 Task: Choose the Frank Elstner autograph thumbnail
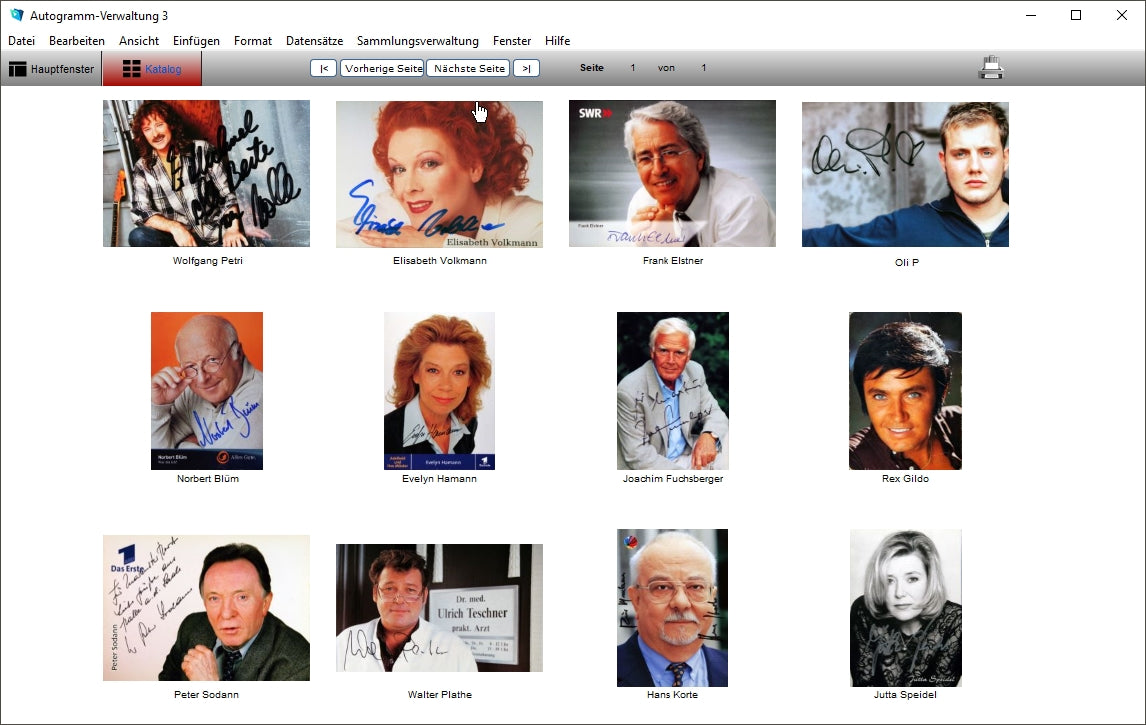click(x=672, y=173)
